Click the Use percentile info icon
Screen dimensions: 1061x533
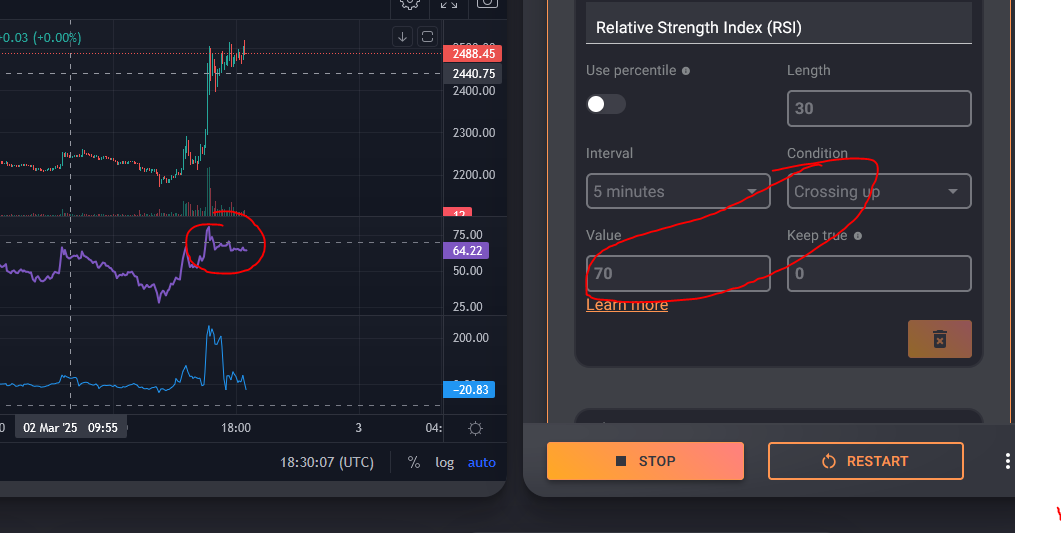click(x=685, y=71)
